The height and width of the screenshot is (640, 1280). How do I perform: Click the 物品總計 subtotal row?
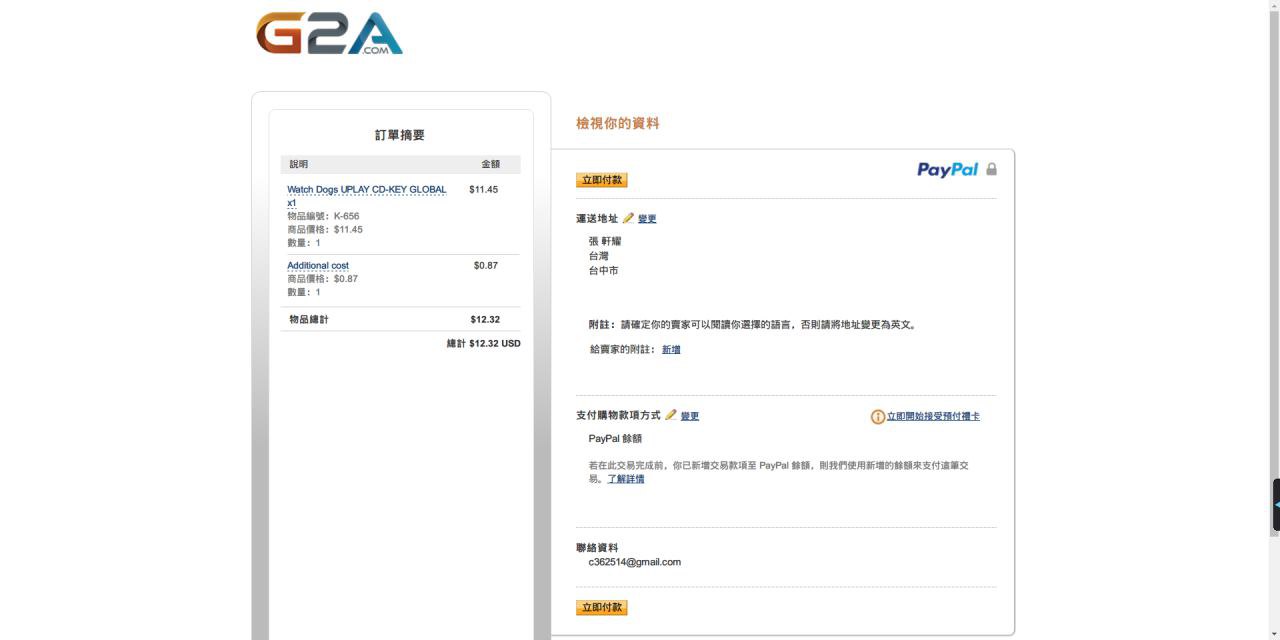pos(400,319)
